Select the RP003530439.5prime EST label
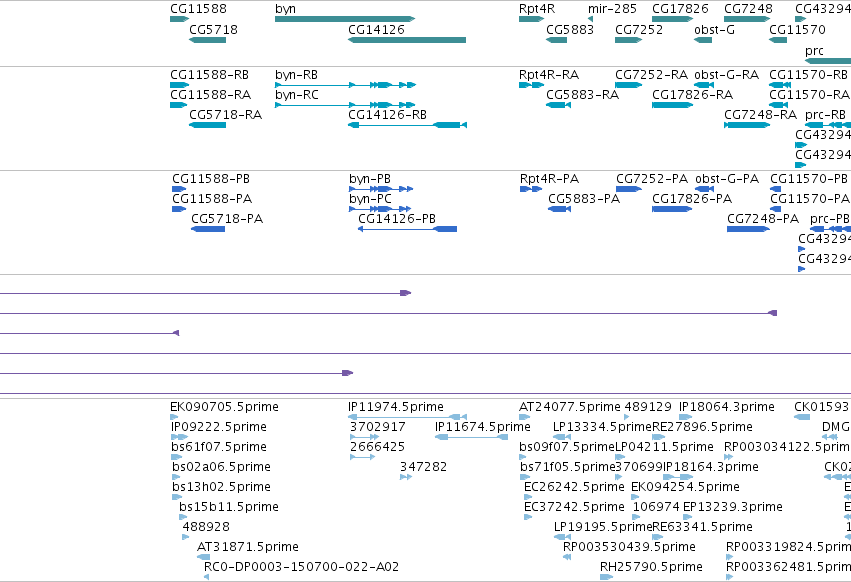The image size is (851, 582). pyautogui.click(x=629, y=547)
